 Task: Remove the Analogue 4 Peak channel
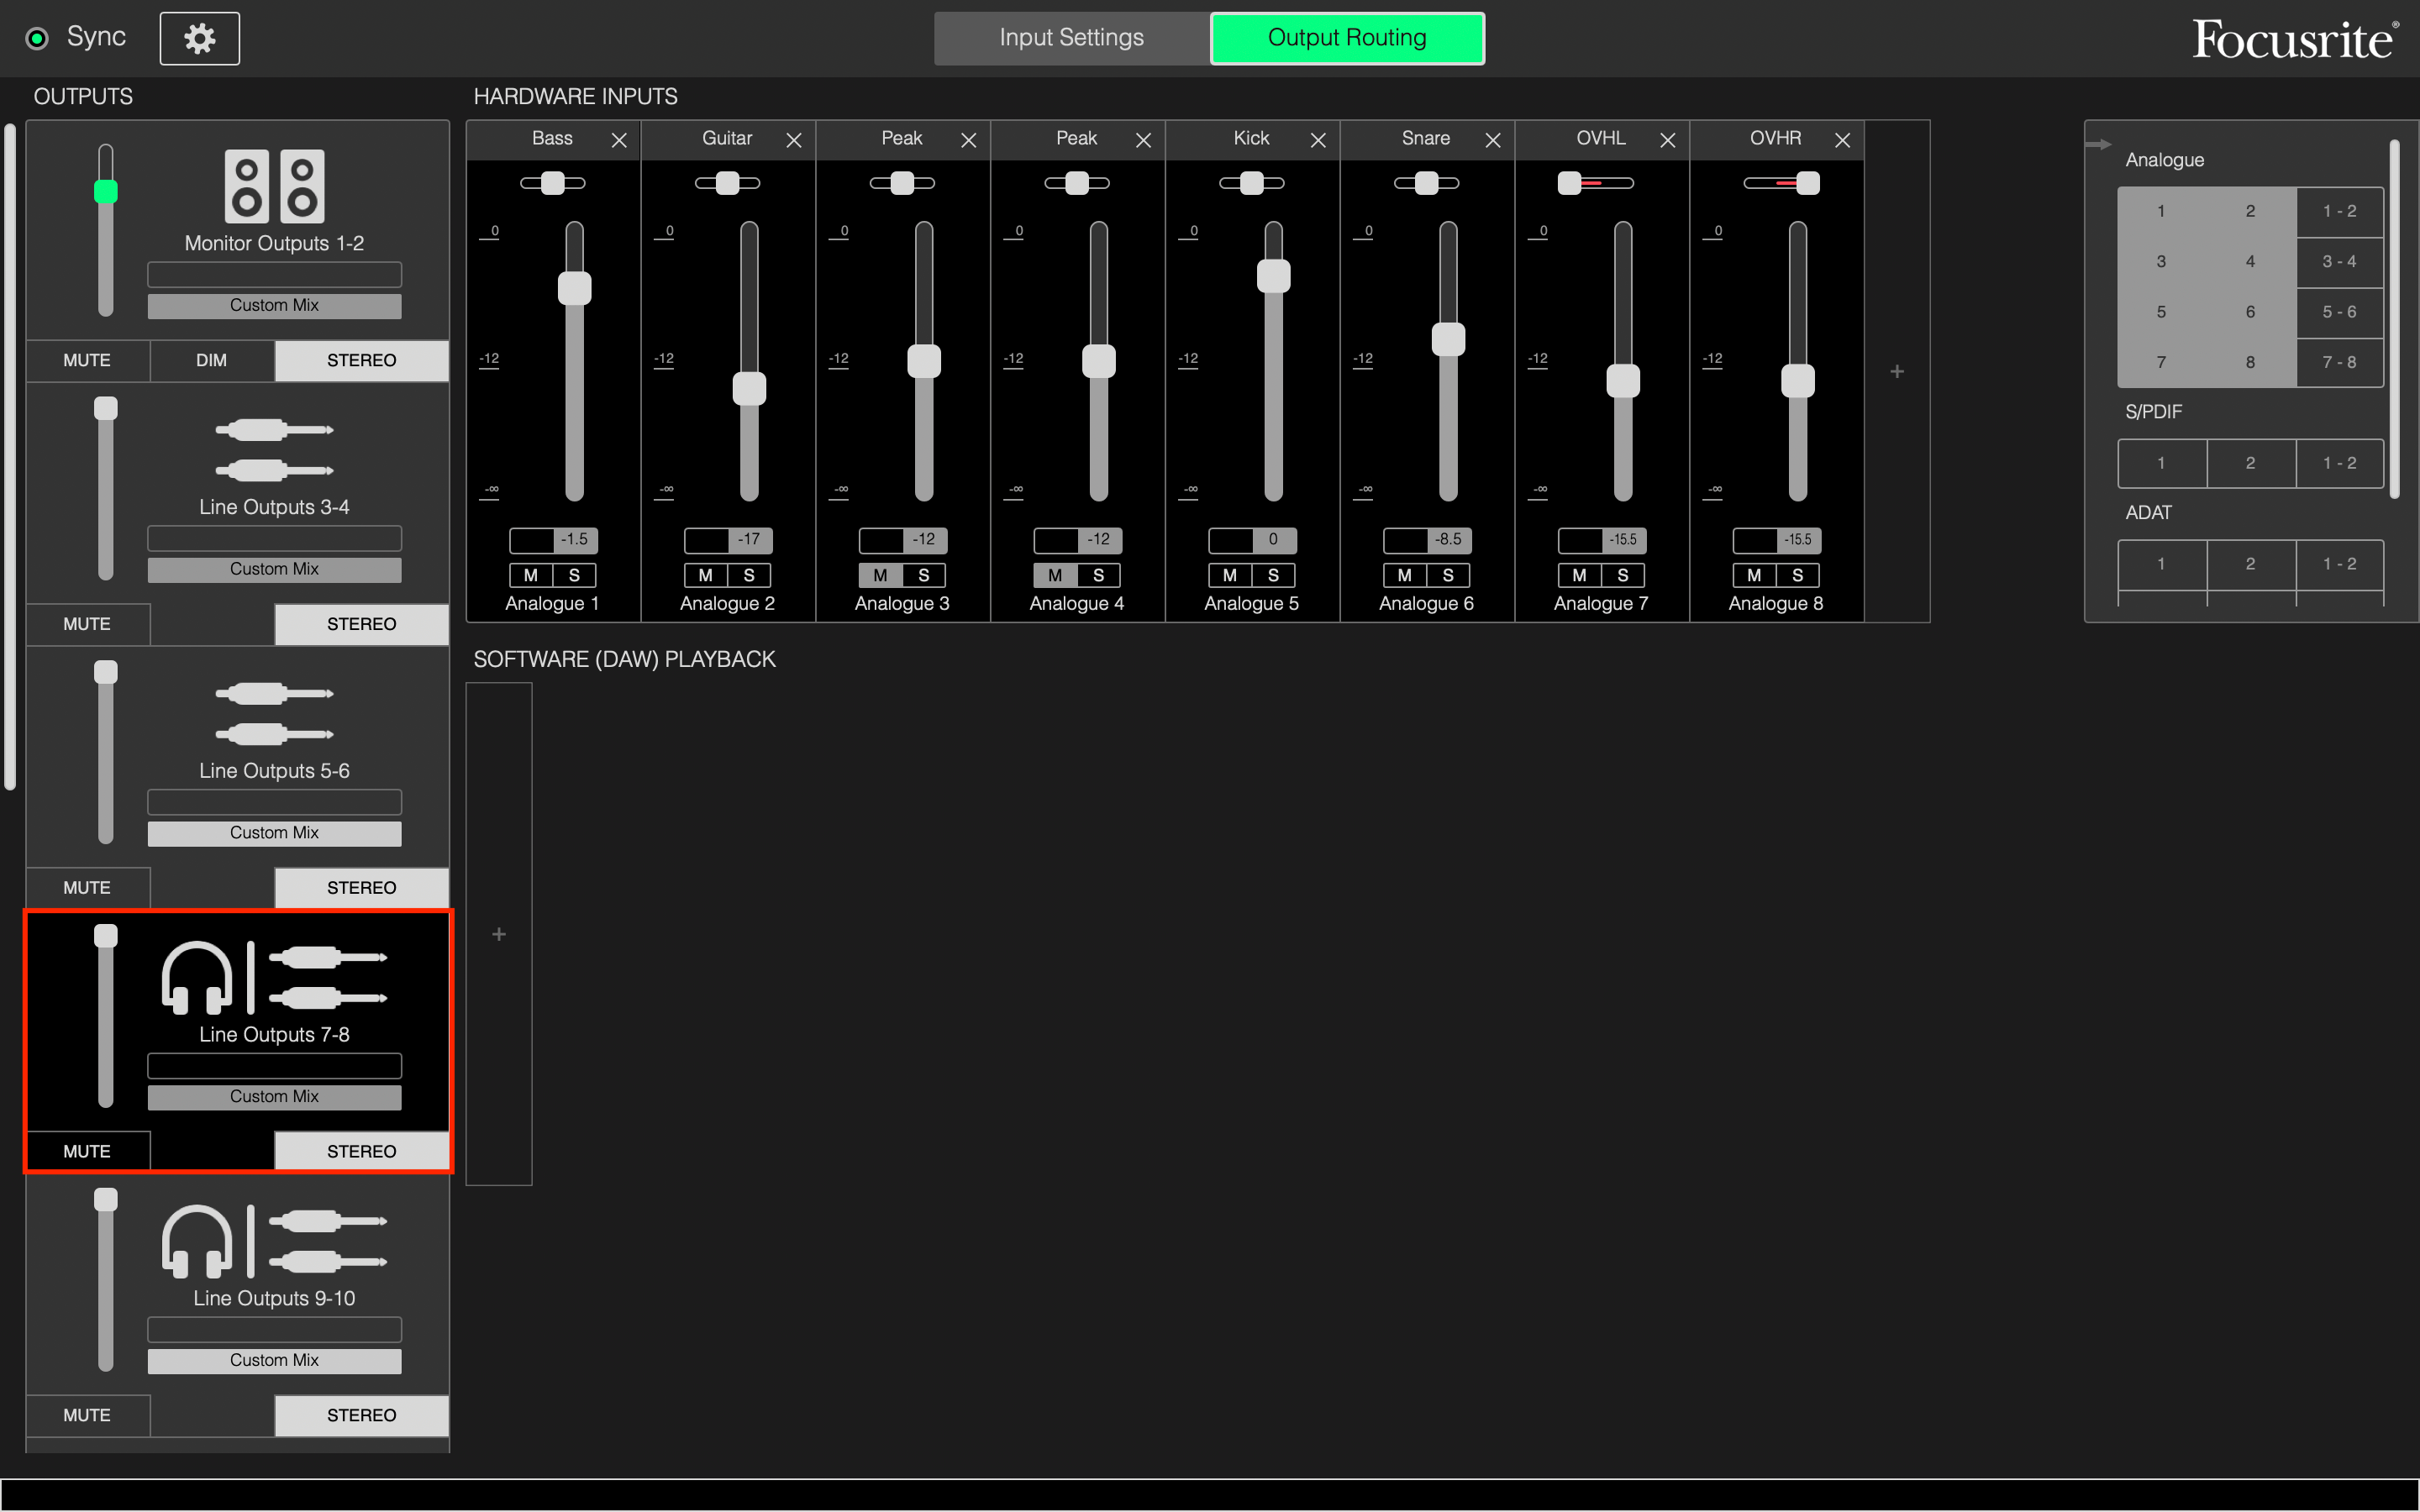pyautogui.click(x=1143, y=140)
